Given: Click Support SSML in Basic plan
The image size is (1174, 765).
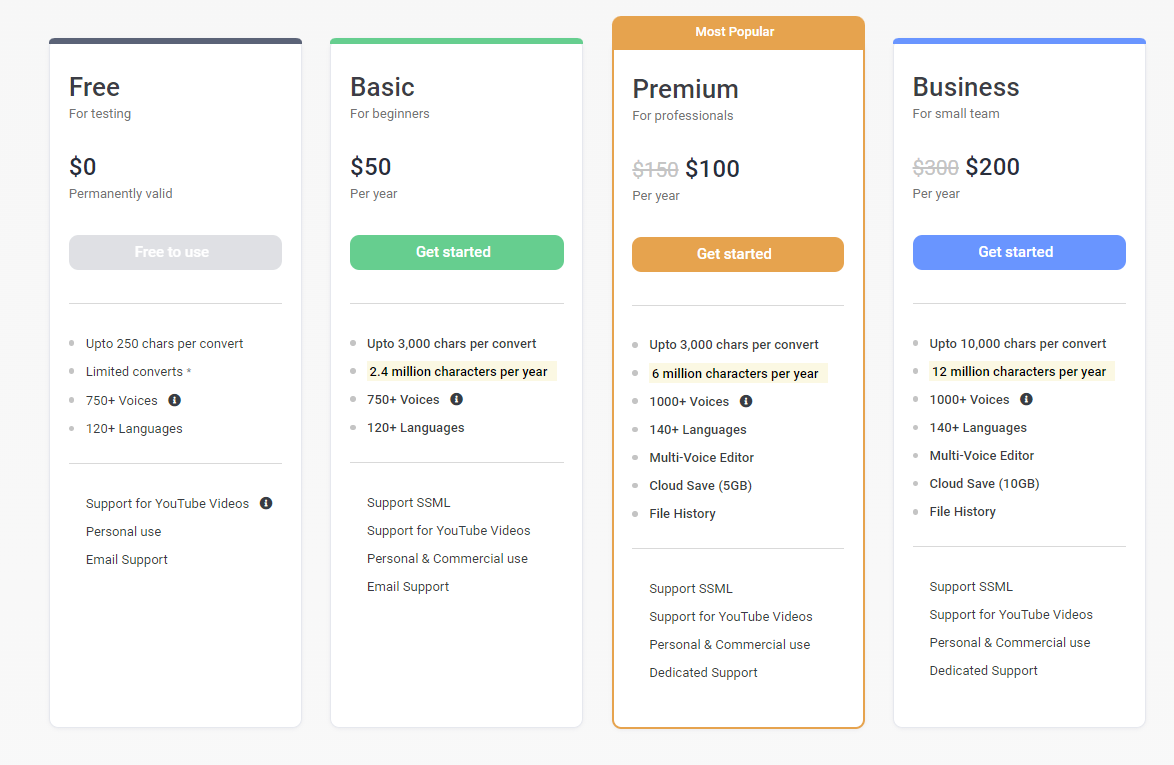Looking at the screenshot, I should [x=408, y=502].
